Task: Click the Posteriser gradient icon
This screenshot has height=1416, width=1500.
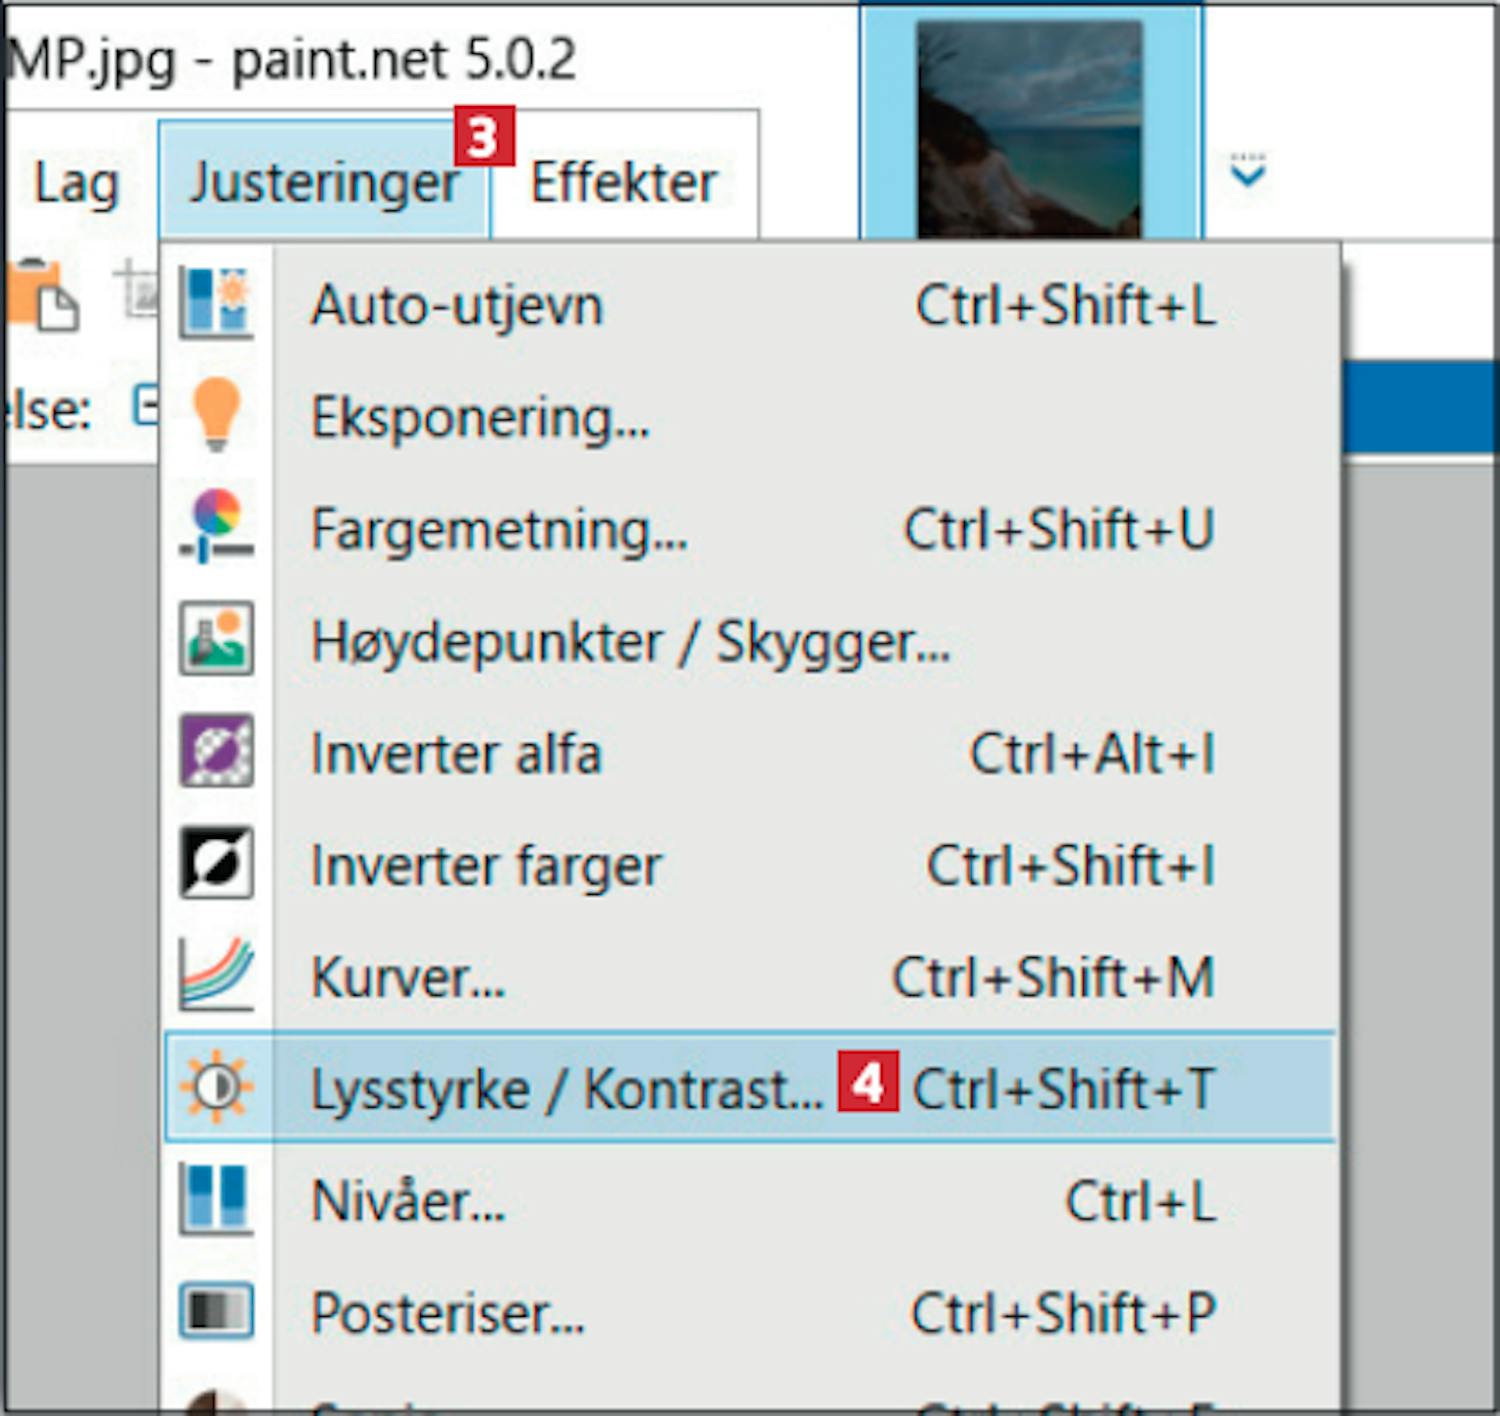Action: click(x=216, y=1311)
